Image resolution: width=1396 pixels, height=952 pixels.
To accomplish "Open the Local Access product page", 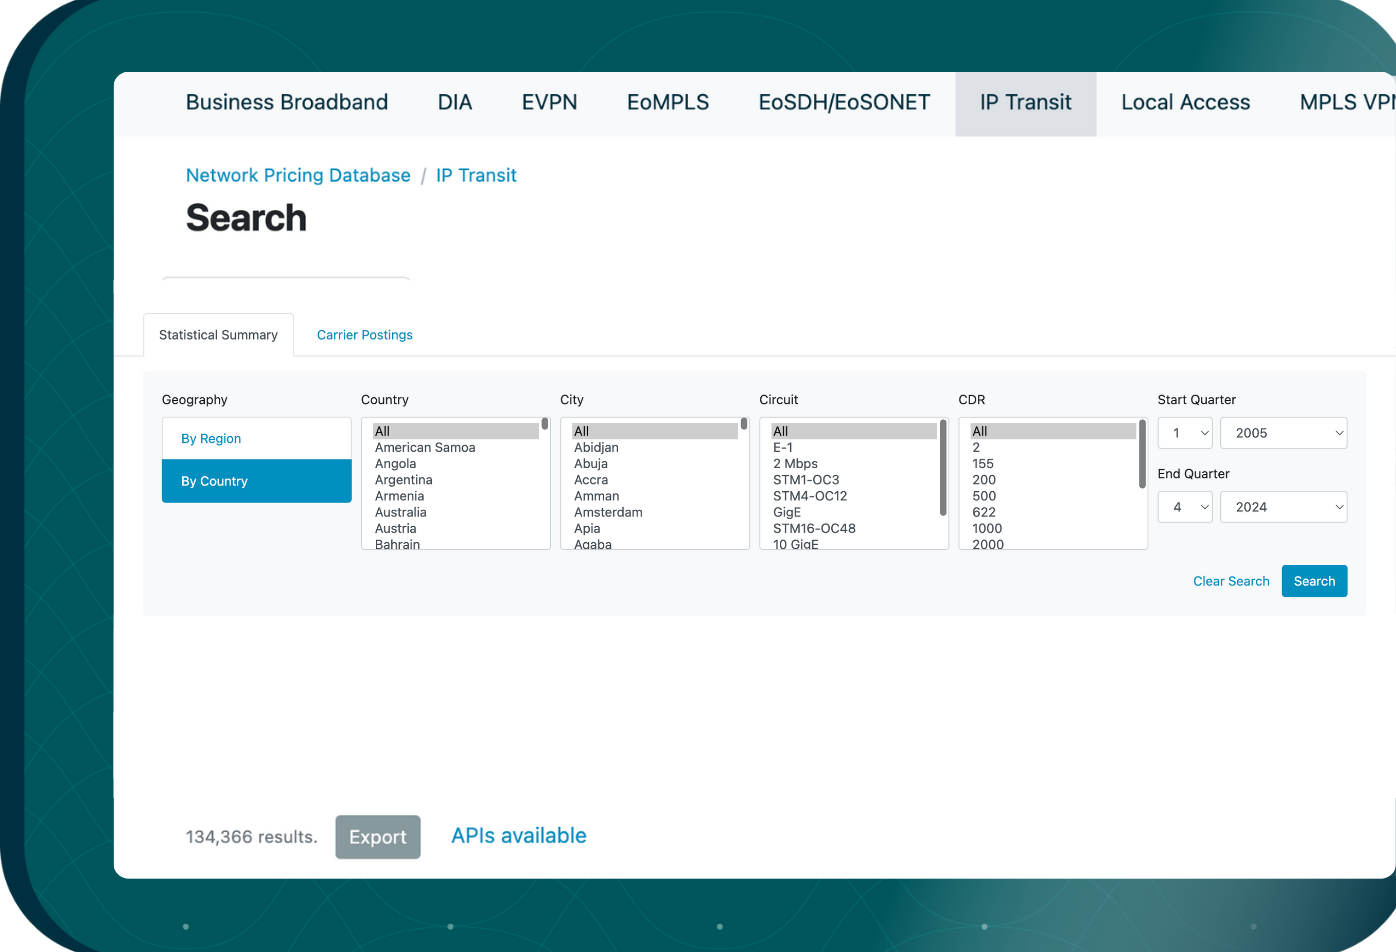I will [x=1186, y=102].
